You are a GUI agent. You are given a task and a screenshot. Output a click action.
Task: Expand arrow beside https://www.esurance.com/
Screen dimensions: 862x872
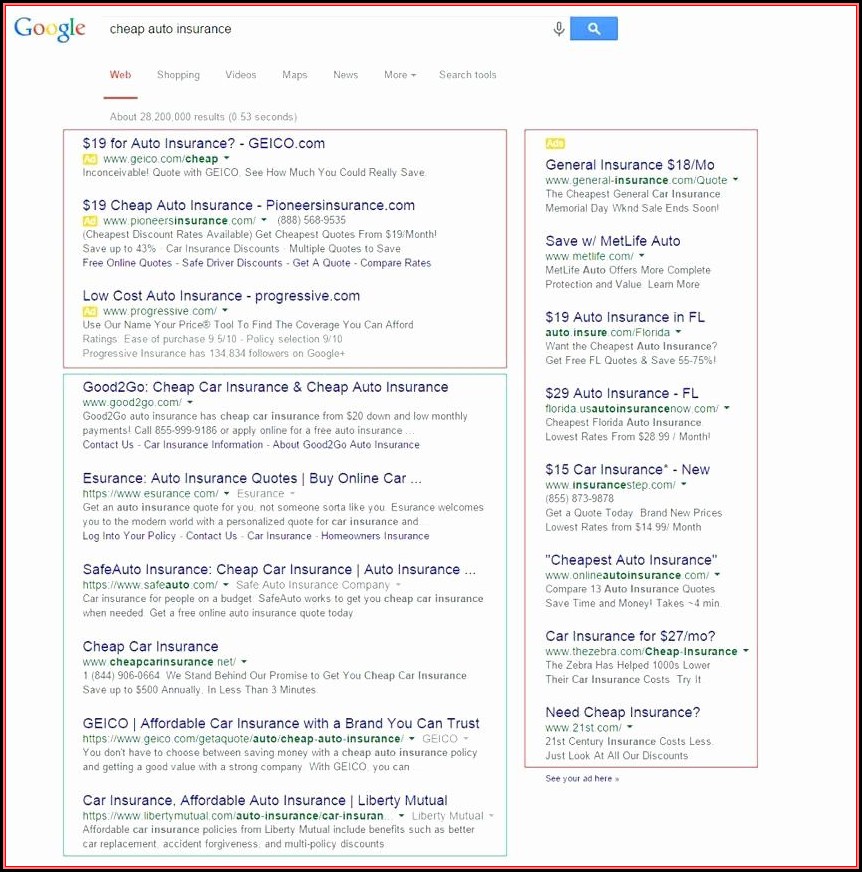point(226,493)
